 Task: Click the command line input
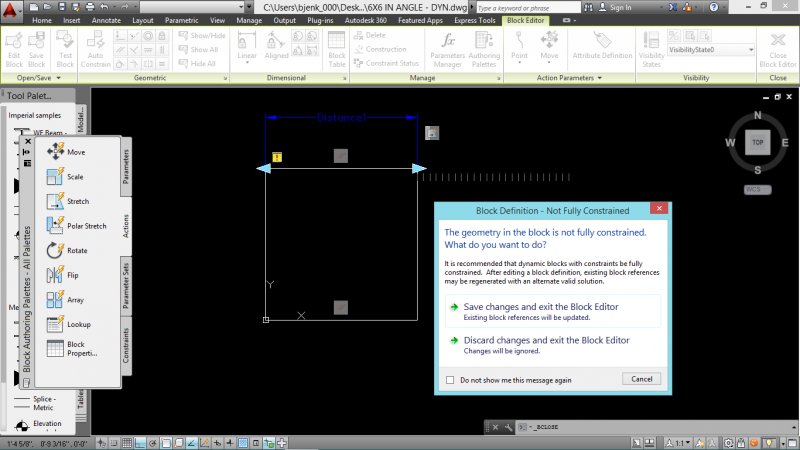658,427
